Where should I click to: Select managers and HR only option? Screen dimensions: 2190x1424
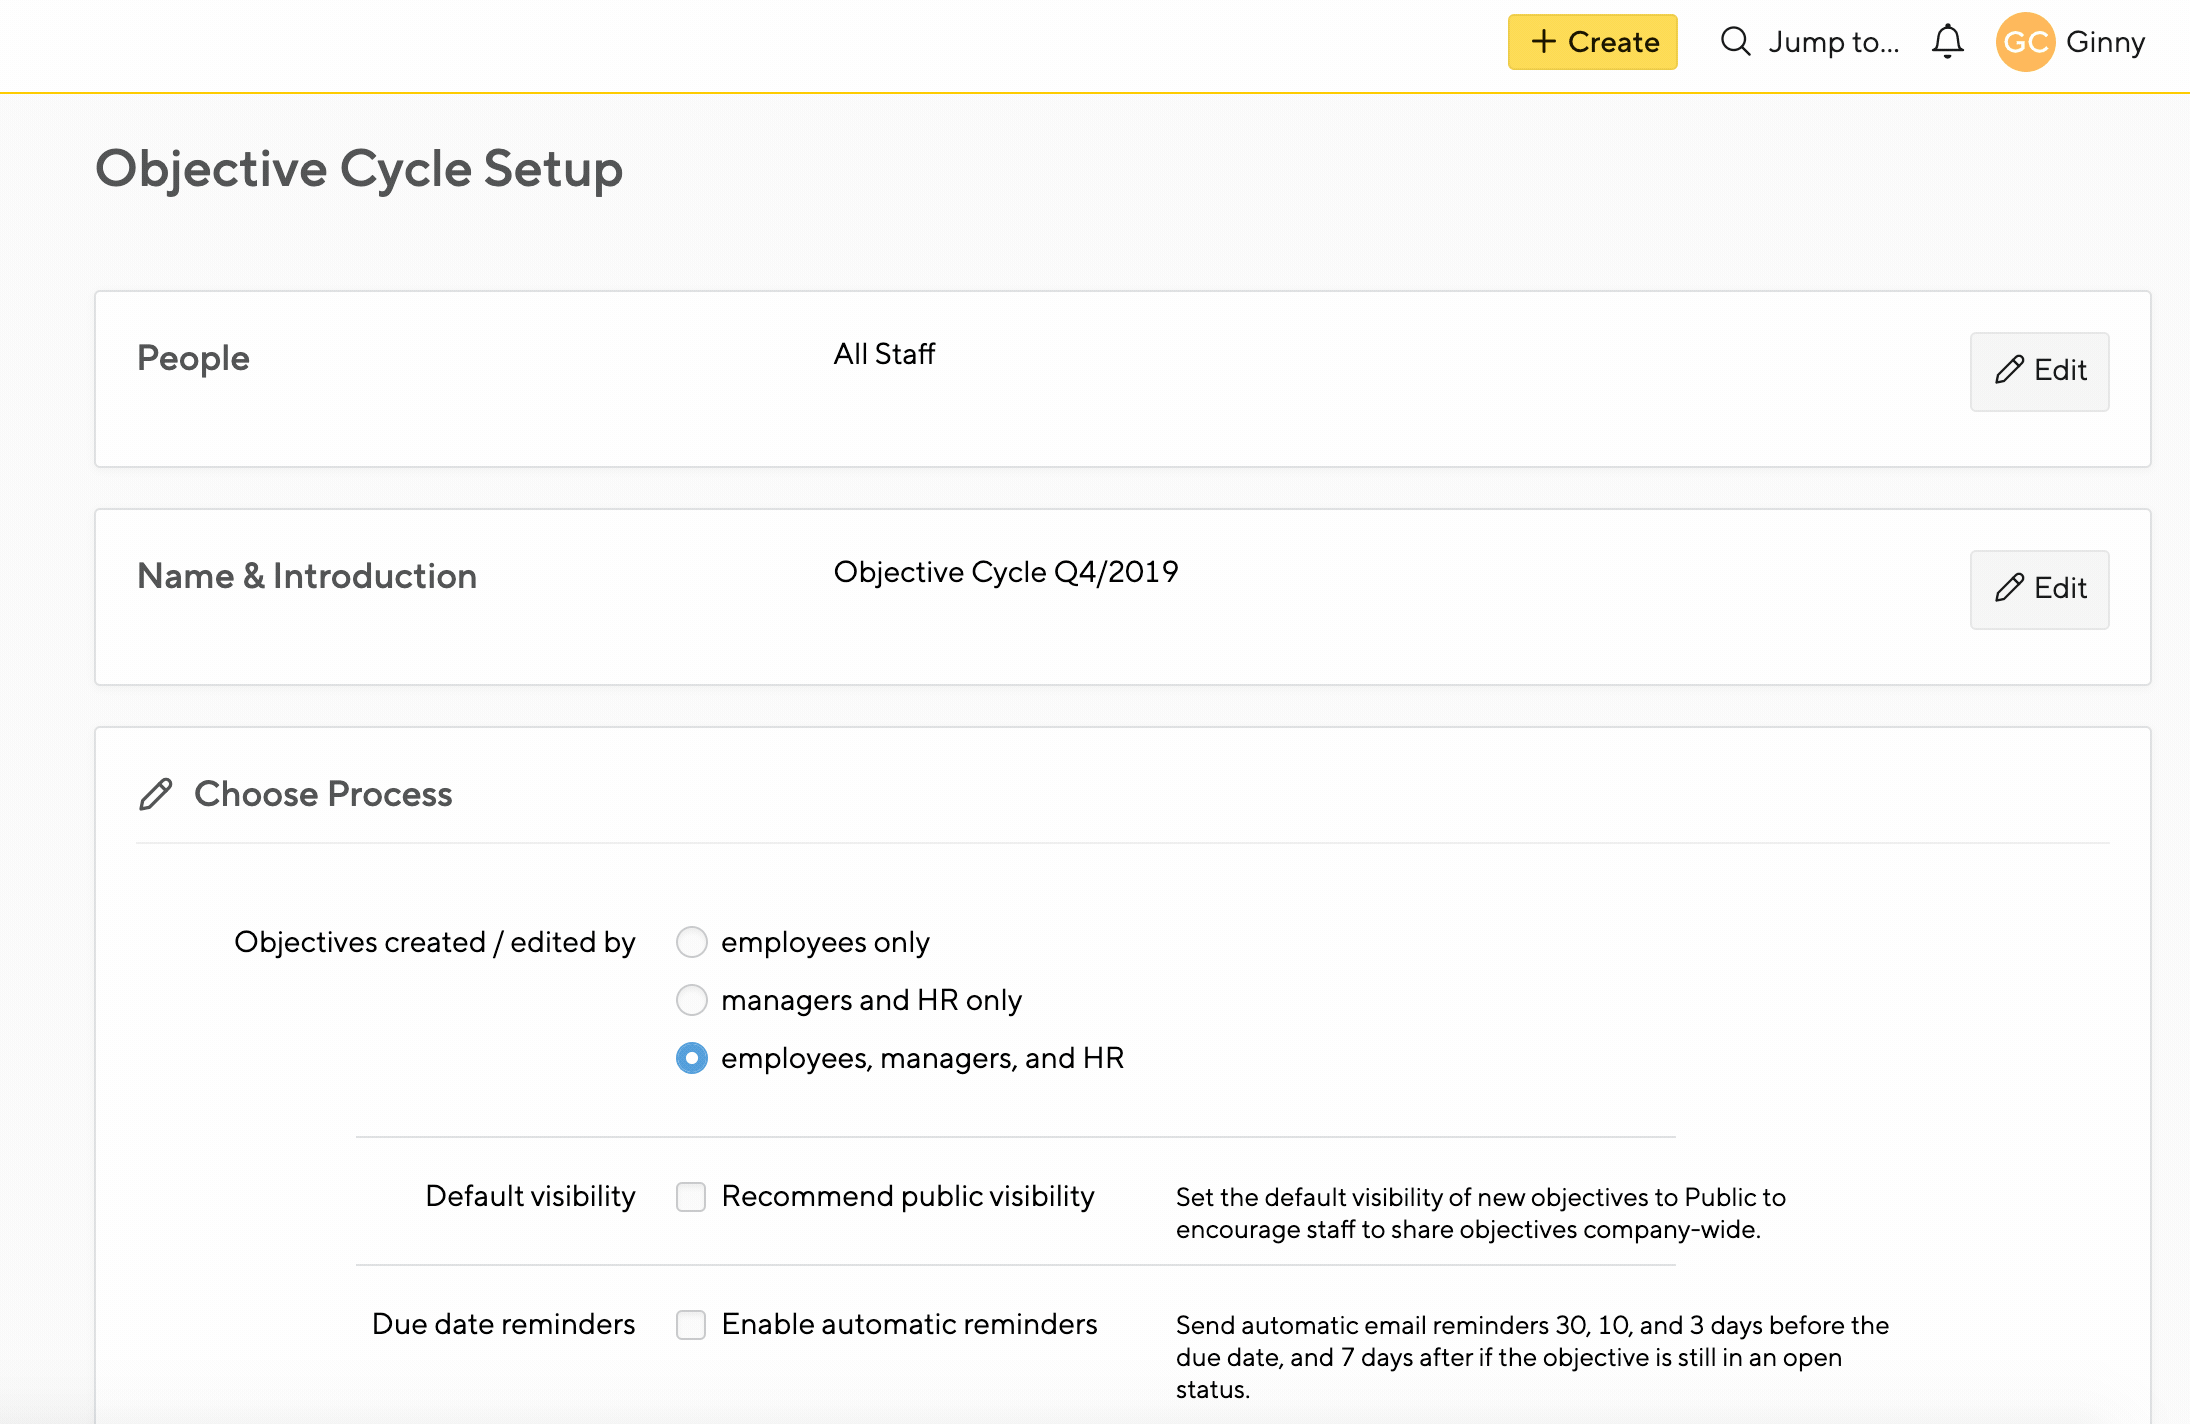pyautogui.click(x=691, y=1000)
